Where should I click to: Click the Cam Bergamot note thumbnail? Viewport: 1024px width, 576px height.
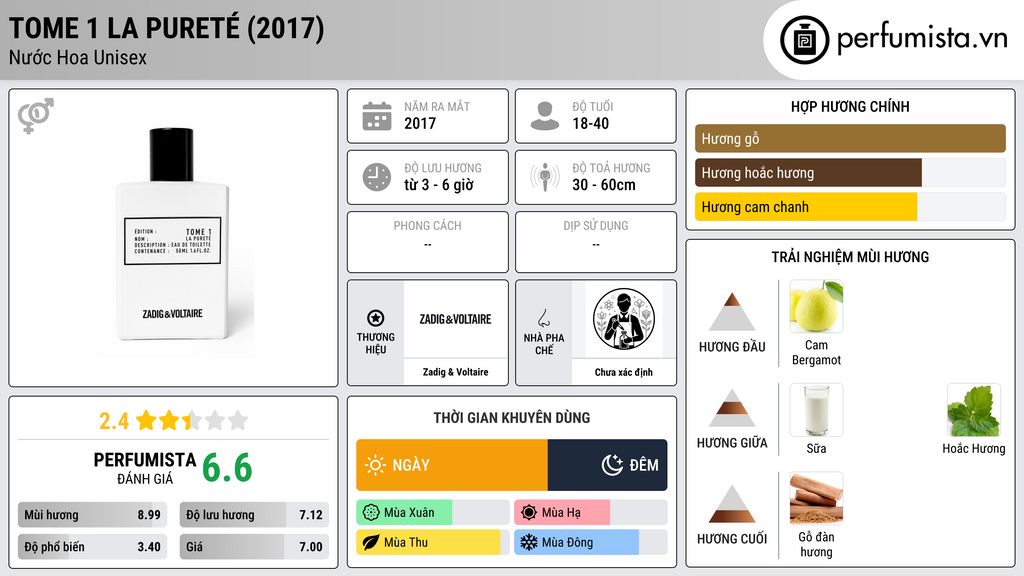pyautogui.click(x=816, y=306)
